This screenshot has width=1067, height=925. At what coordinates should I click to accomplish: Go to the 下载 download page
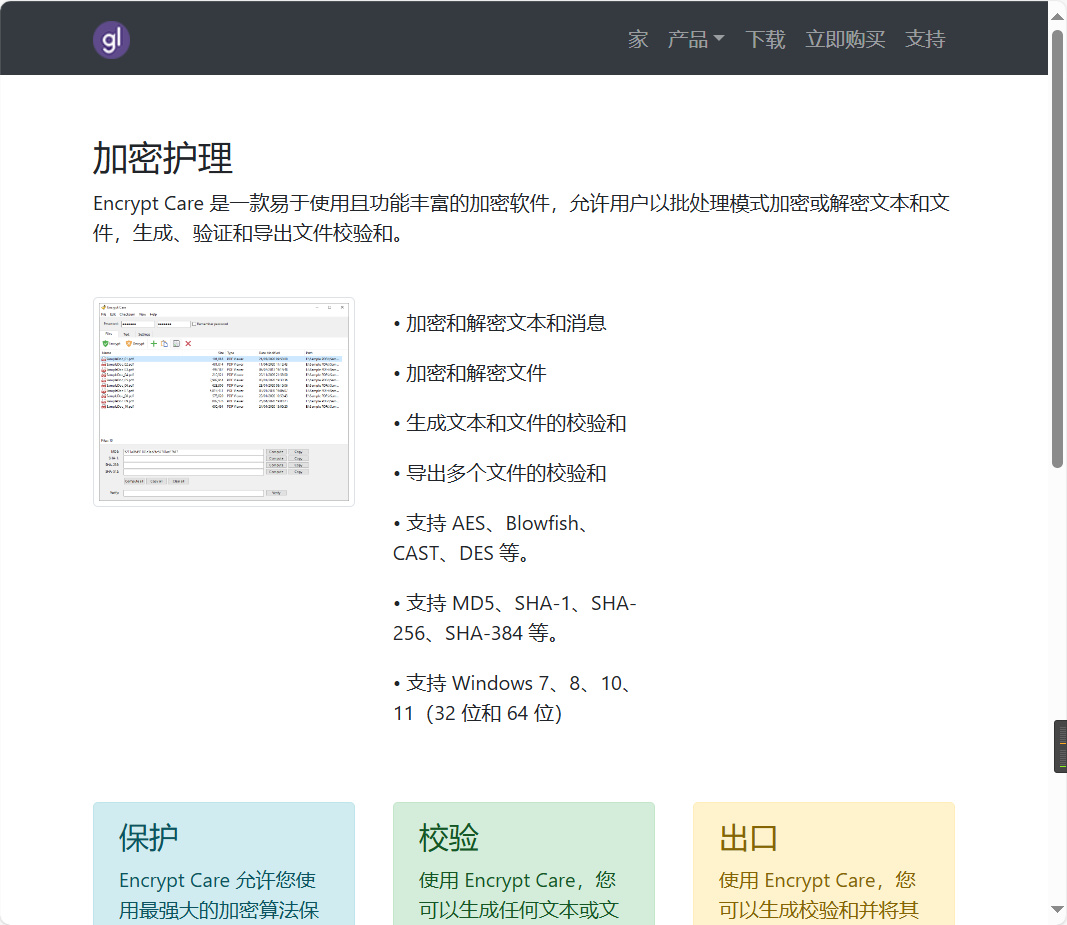click(x=765, y=39)
